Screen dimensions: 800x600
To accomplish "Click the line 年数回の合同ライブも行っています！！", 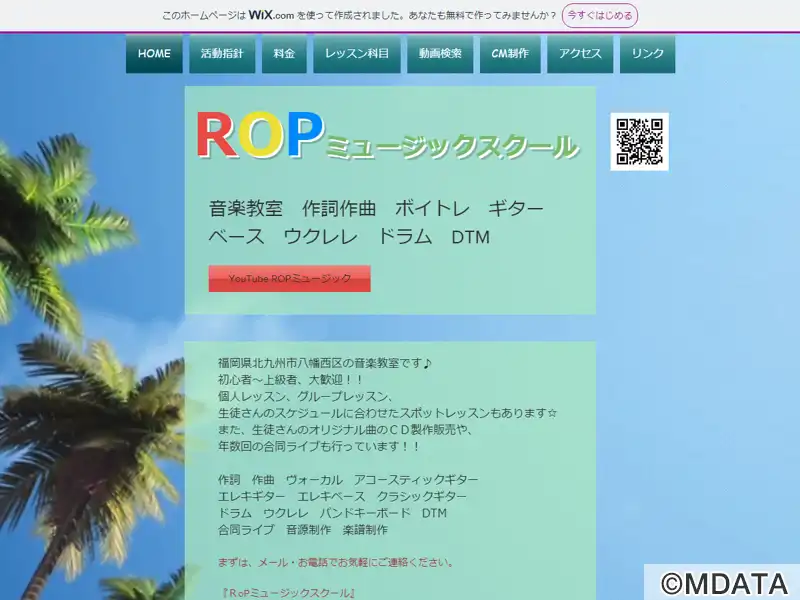I will tap(319, 446).
